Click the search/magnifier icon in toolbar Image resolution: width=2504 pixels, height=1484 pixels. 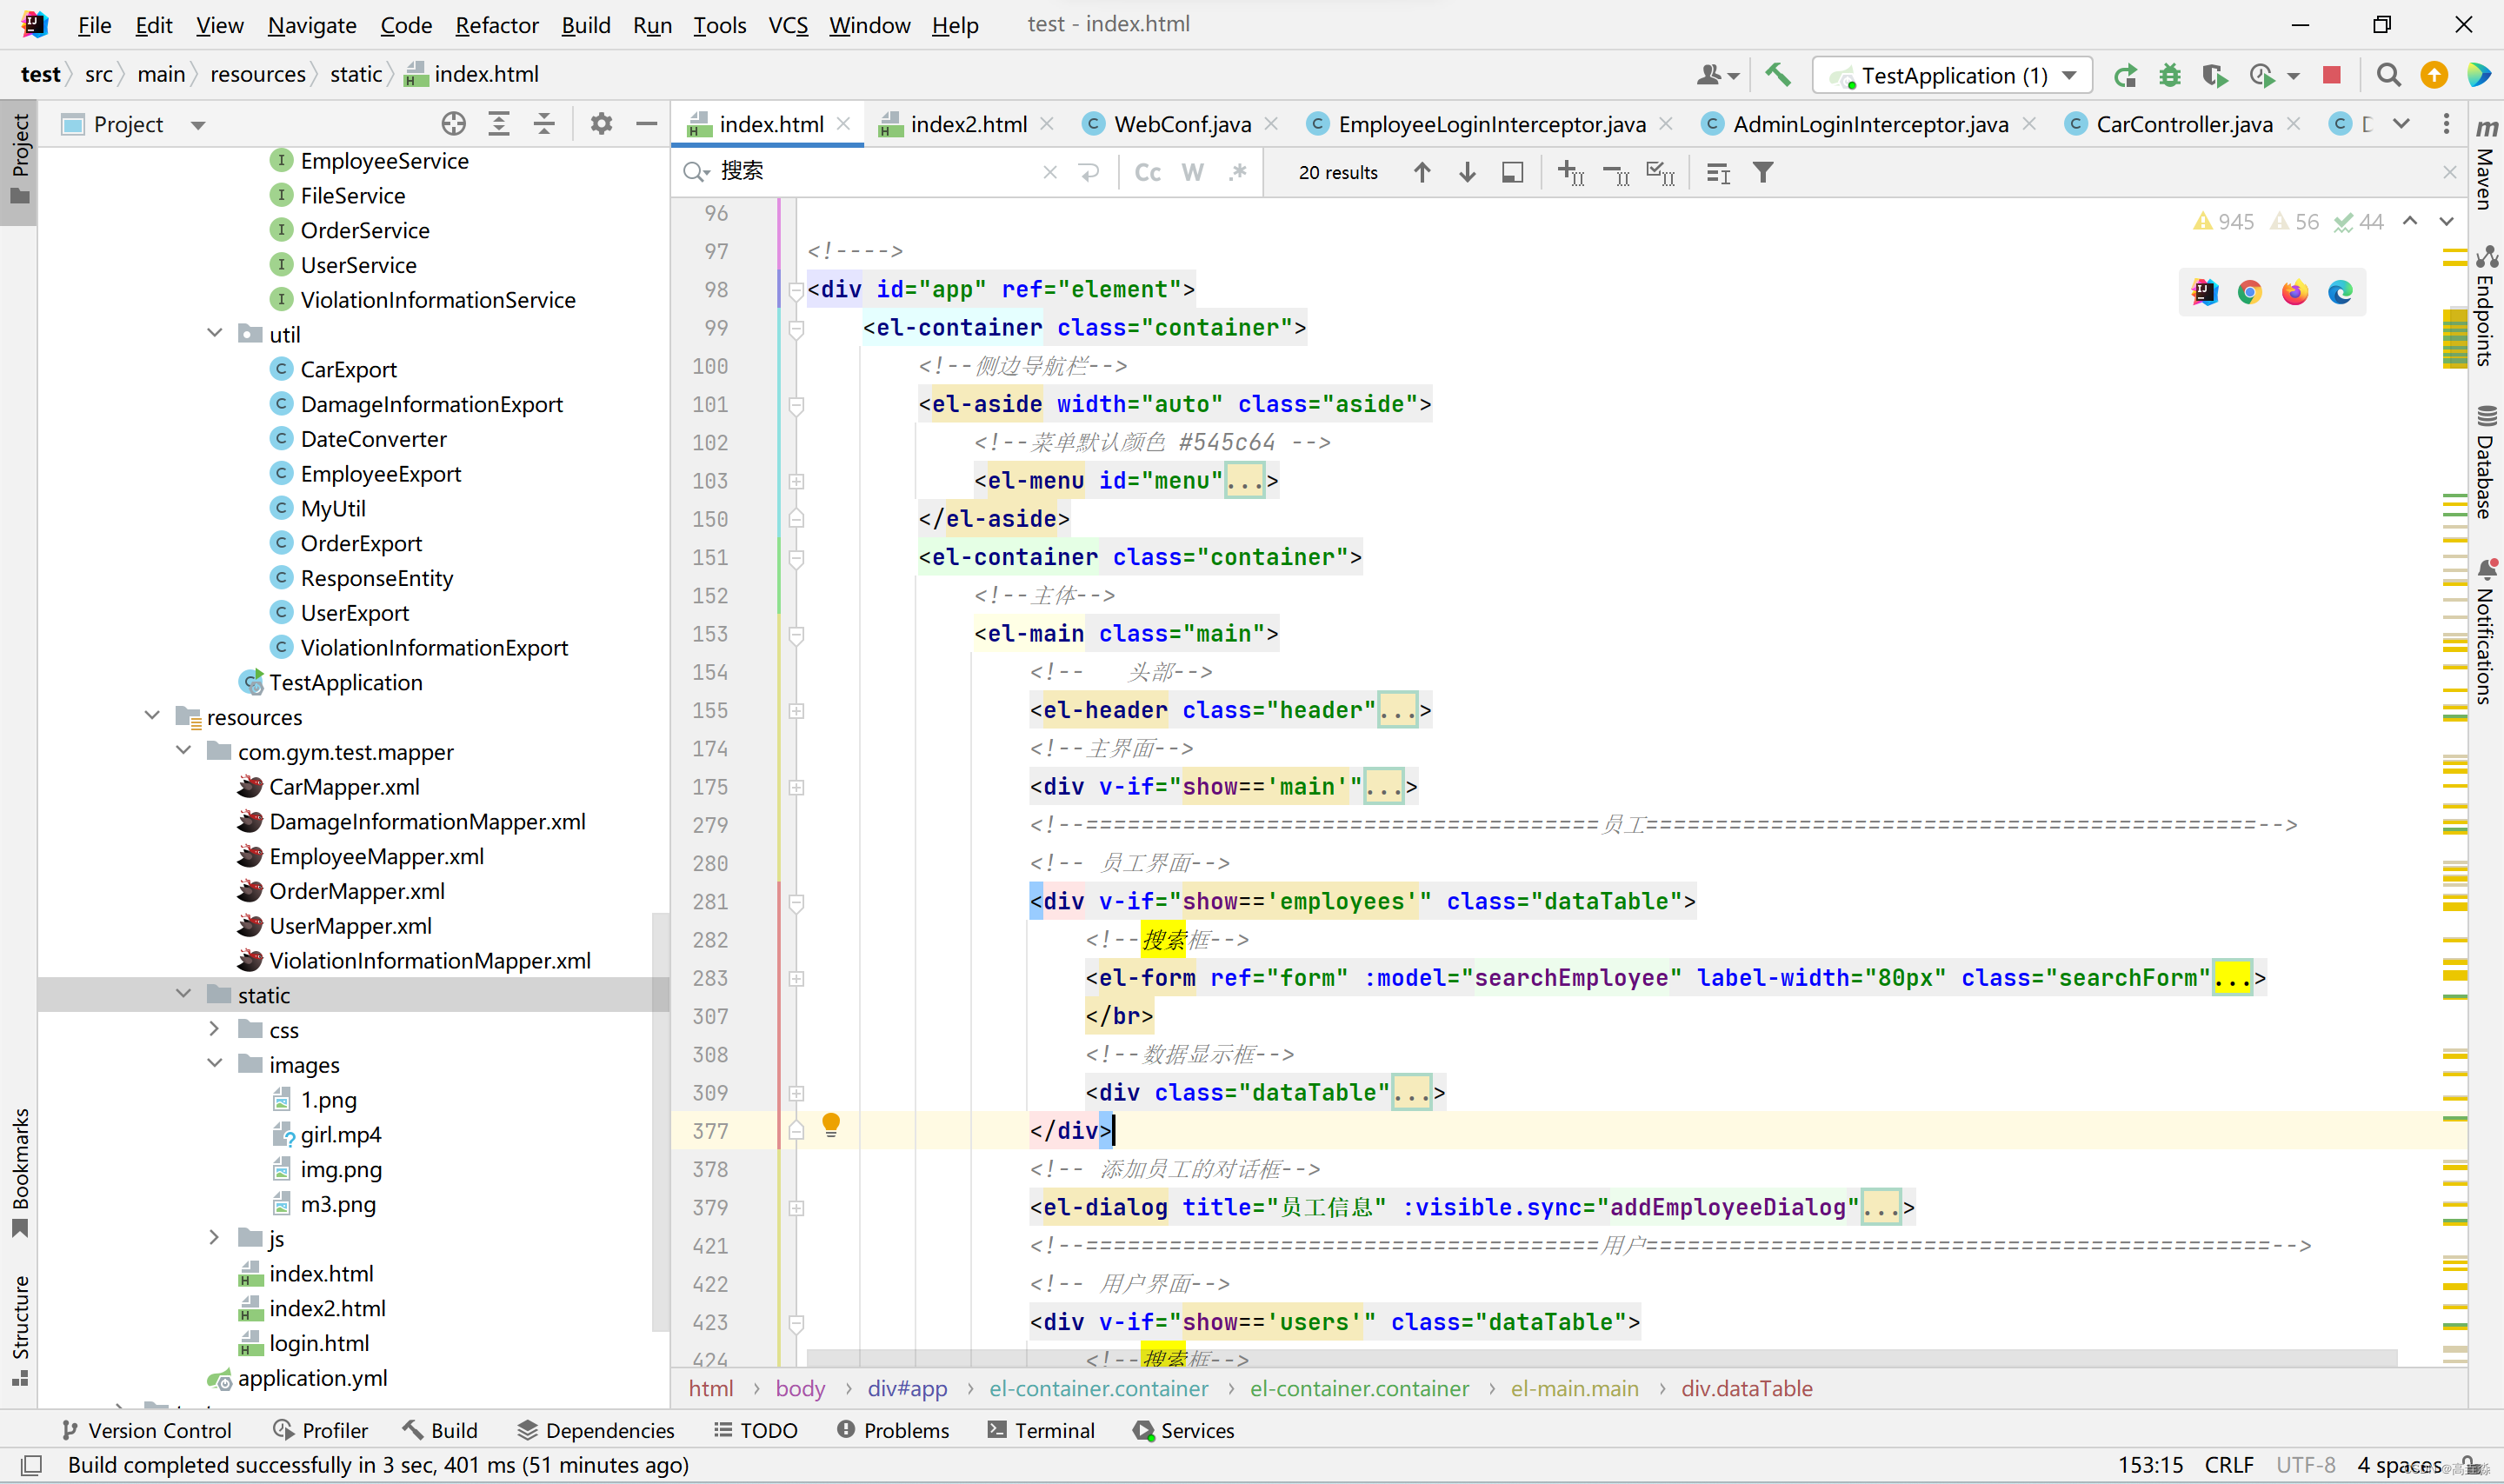click(2389, 74)
